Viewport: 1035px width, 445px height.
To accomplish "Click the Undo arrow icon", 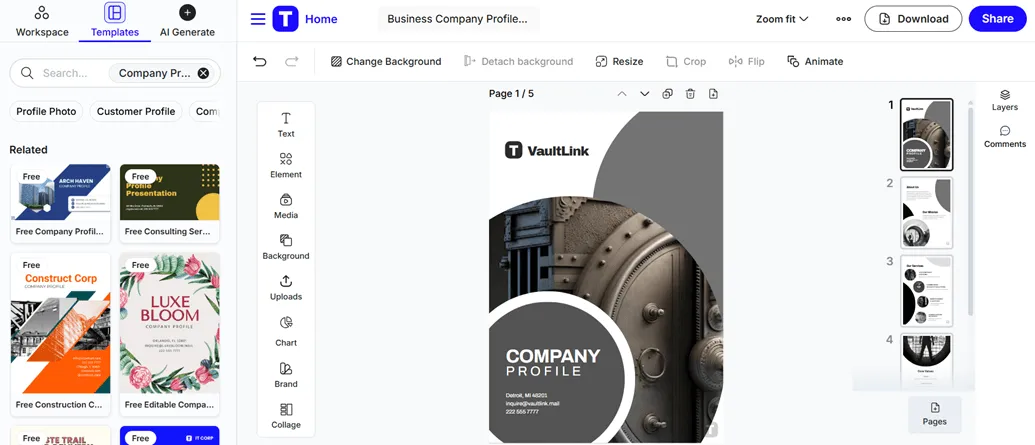I will tap(259, 61).
